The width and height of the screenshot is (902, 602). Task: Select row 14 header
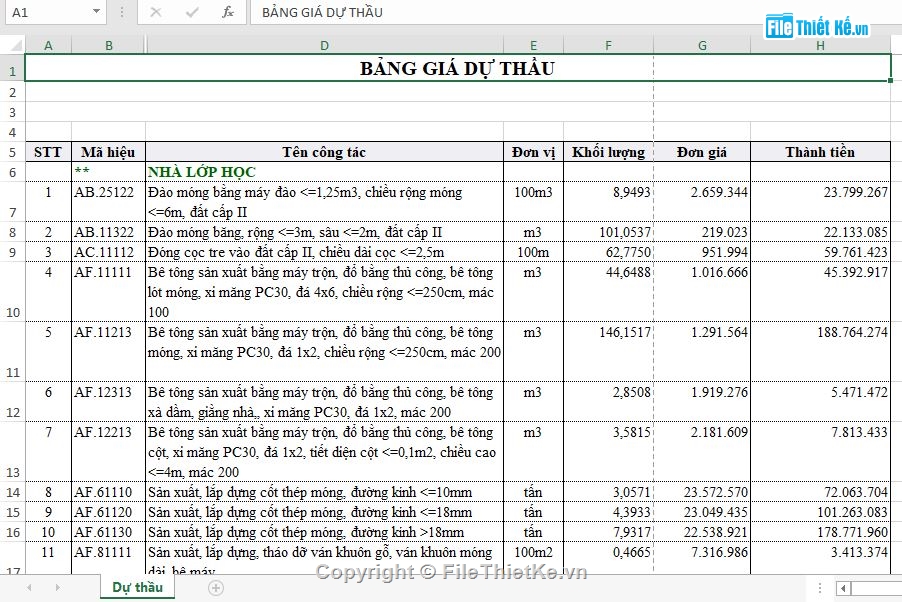[13, 492]
